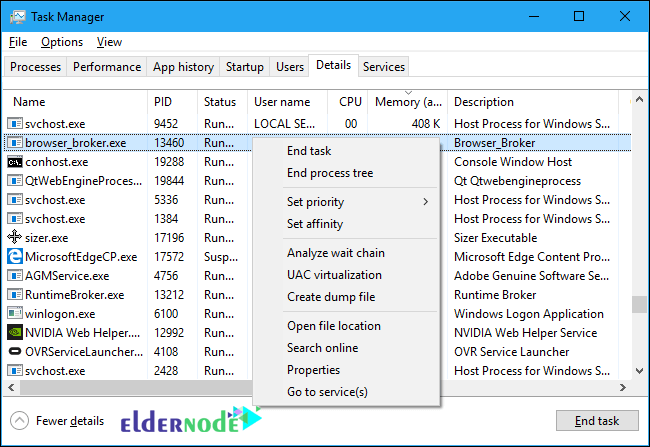Switch to the Users tab
Image resolution: width=650 pixels, height=447 pixels.
pyautogui.click(x=290, y=67)
